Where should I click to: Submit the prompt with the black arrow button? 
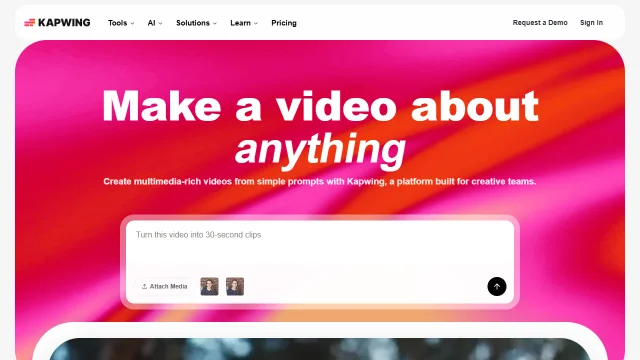point(497,287)
